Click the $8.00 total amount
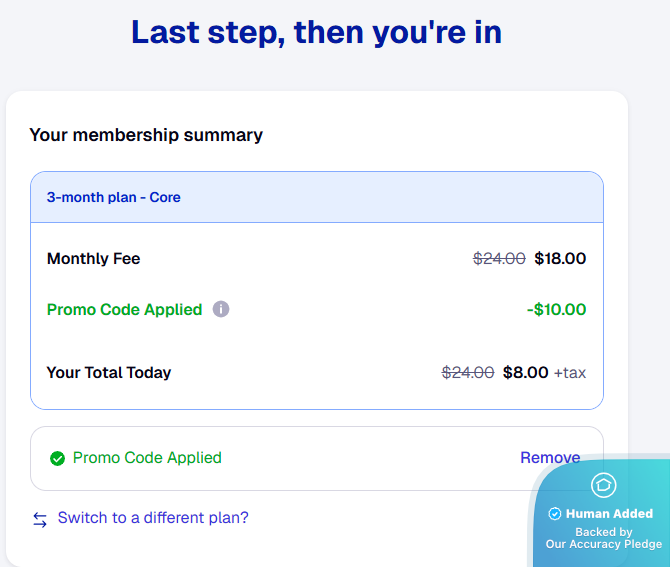670x567 pixels. pos(525,373)
